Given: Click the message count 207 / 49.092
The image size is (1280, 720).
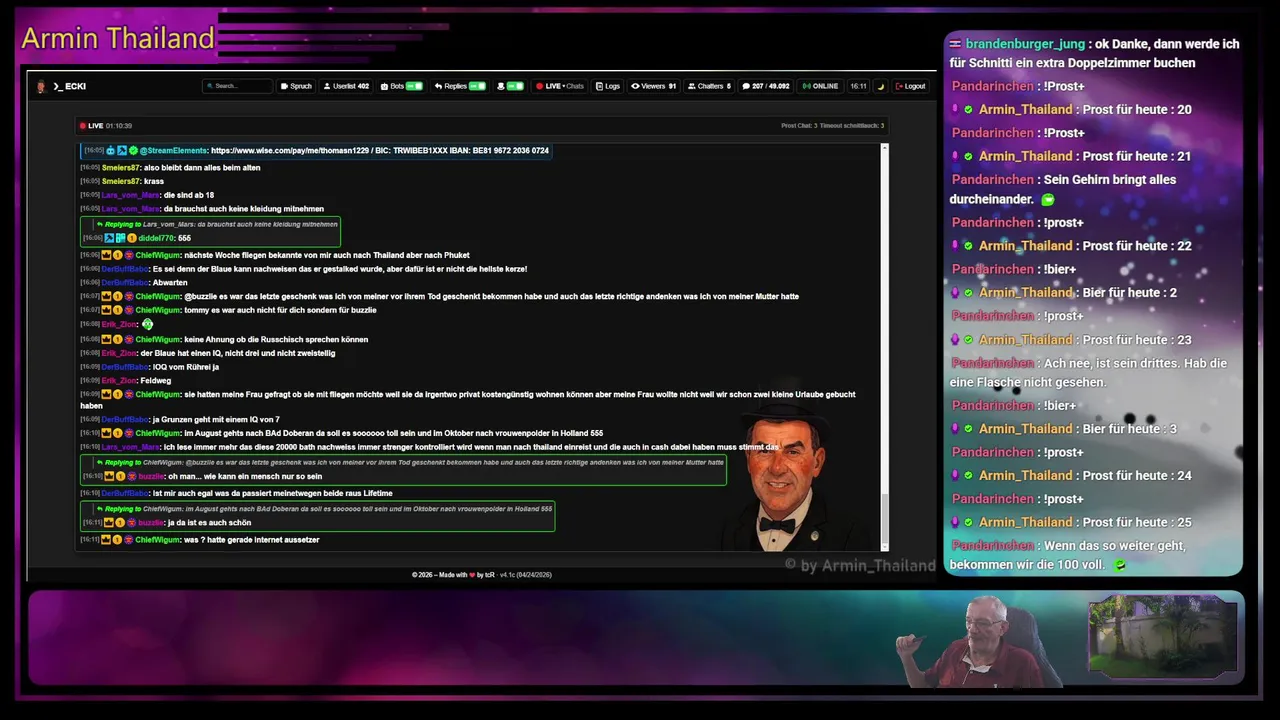Looking at the screenshot, I should pos(765,86).
